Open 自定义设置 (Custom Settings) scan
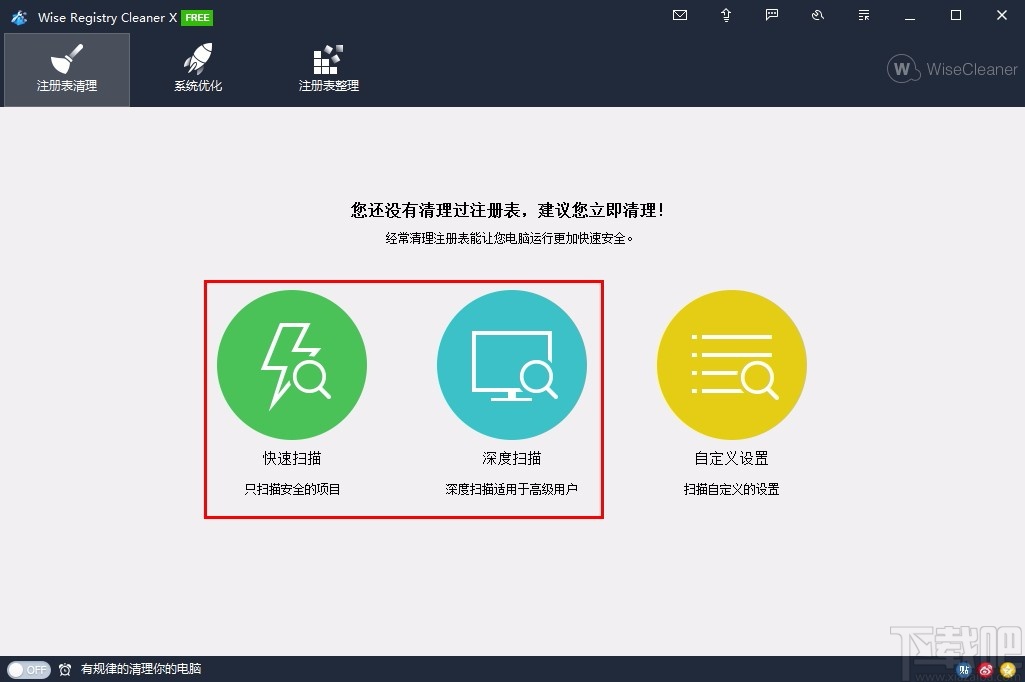The width and height of the screenshot is (1025, 682). (x=731, y=364)
